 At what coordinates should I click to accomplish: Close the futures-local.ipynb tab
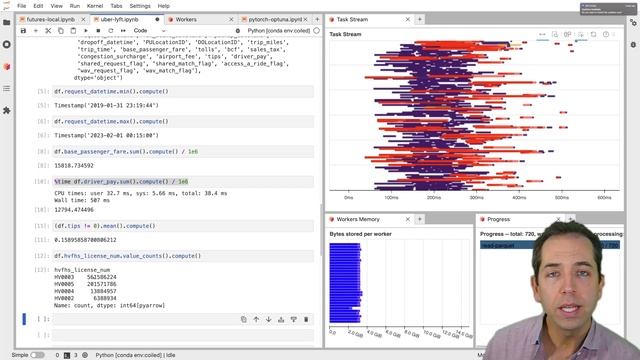pyautogui.click(x=83, y=19)
